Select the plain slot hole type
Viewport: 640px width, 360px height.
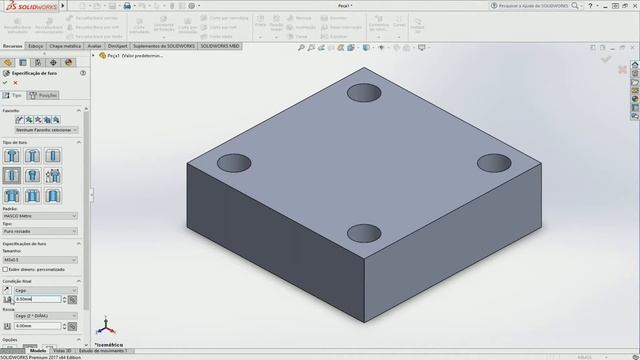click(53, 196)
